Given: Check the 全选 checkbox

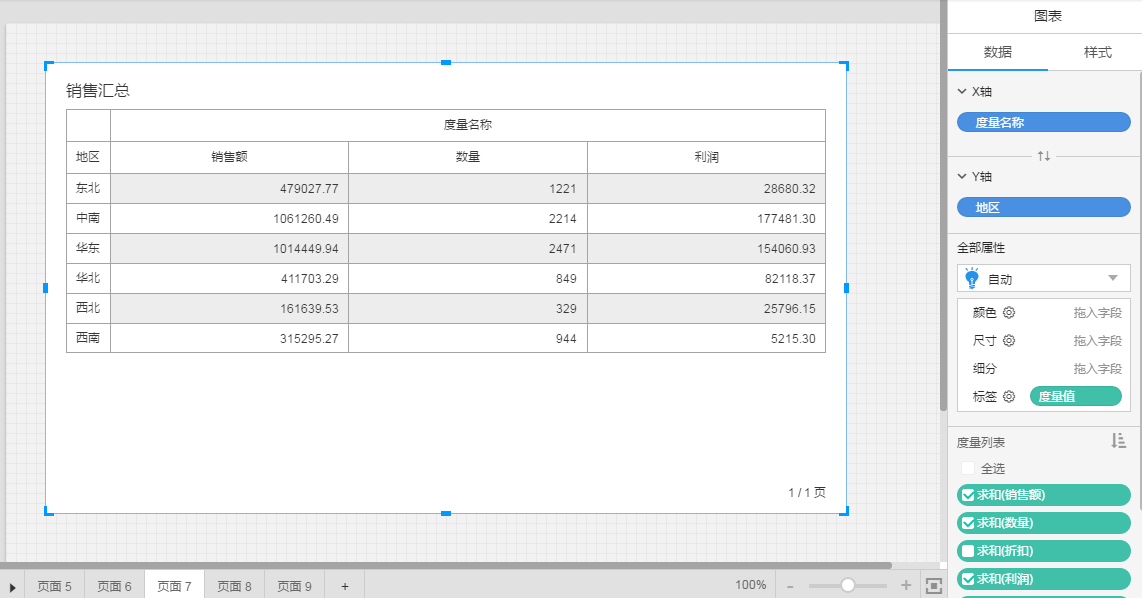Looking at the screenshot, I should (x=967, y=468).
